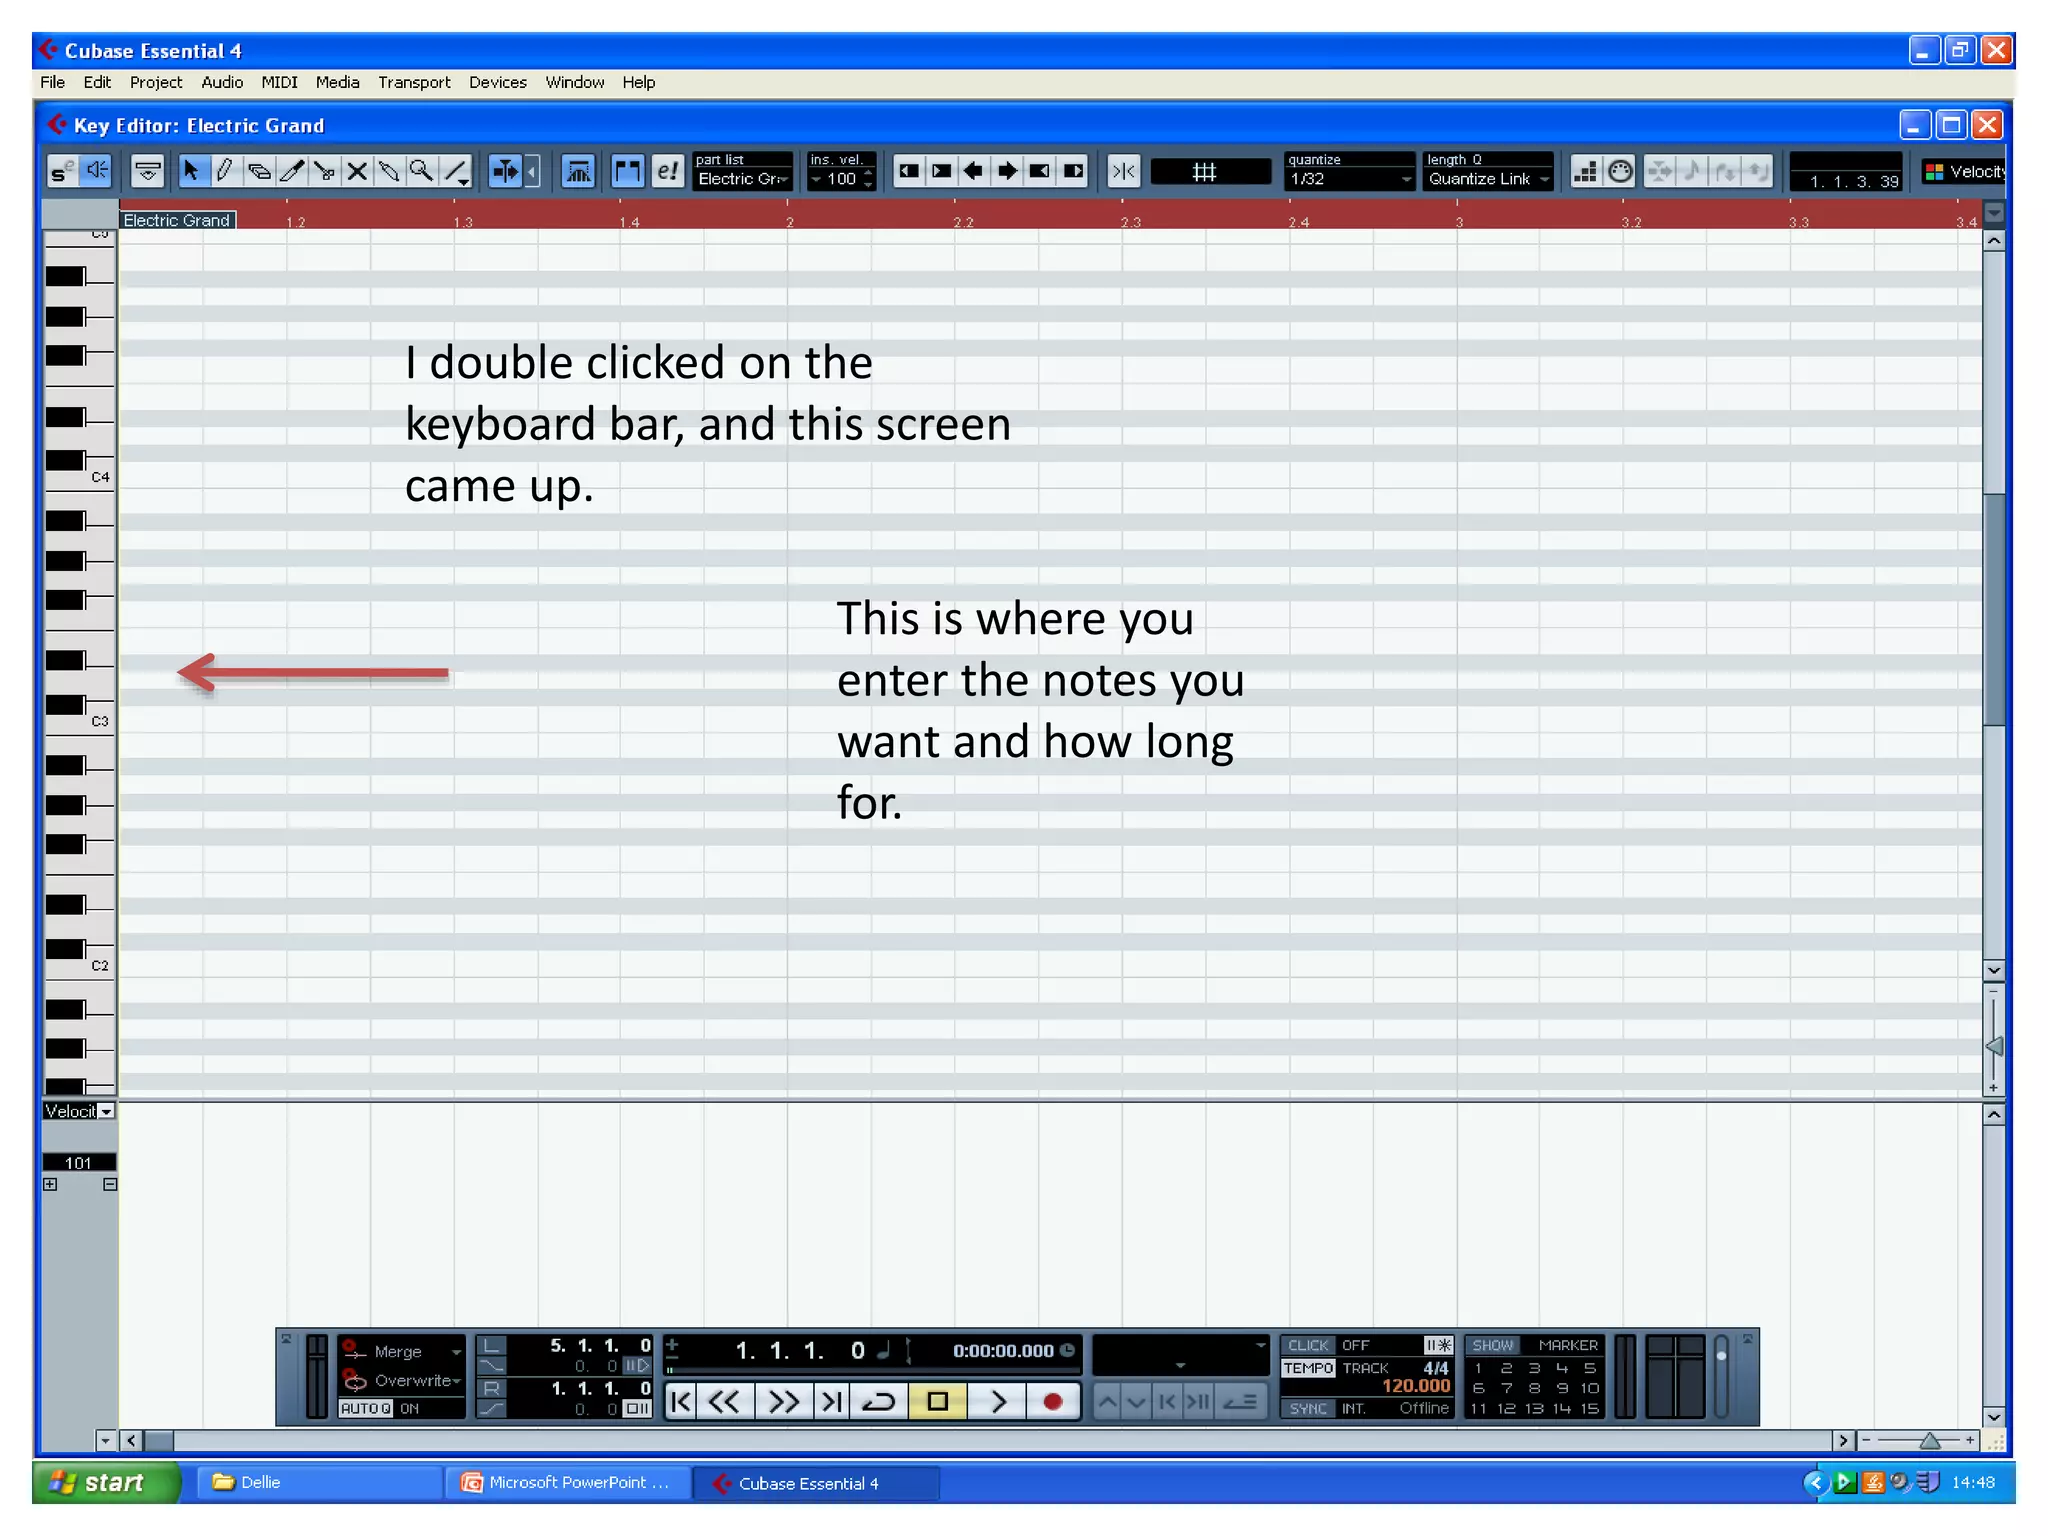Open length Q Quantize Link dropdown
The width and height of the screenshot is (2048, 1536).
[1489, 179]
